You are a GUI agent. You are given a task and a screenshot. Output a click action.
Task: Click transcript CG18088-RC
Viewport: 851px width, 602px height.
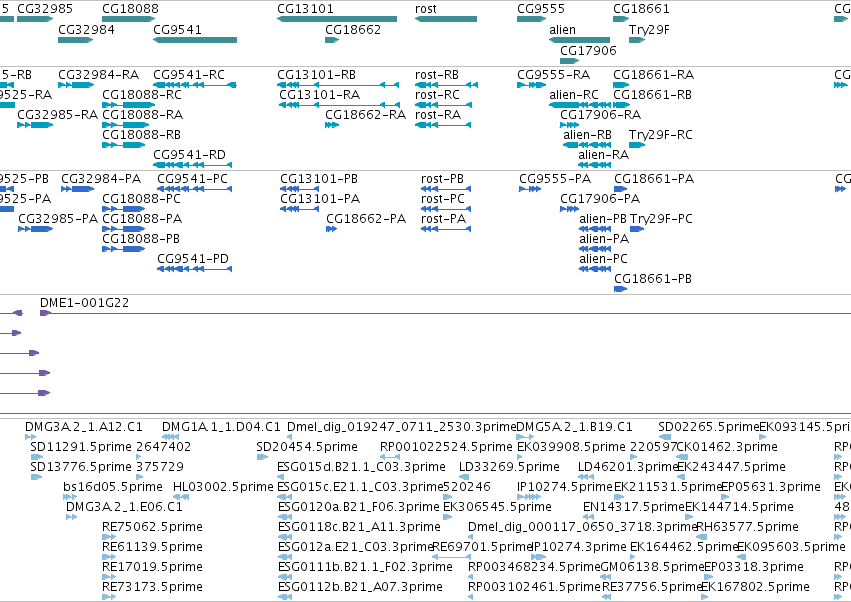click(129, 105)
